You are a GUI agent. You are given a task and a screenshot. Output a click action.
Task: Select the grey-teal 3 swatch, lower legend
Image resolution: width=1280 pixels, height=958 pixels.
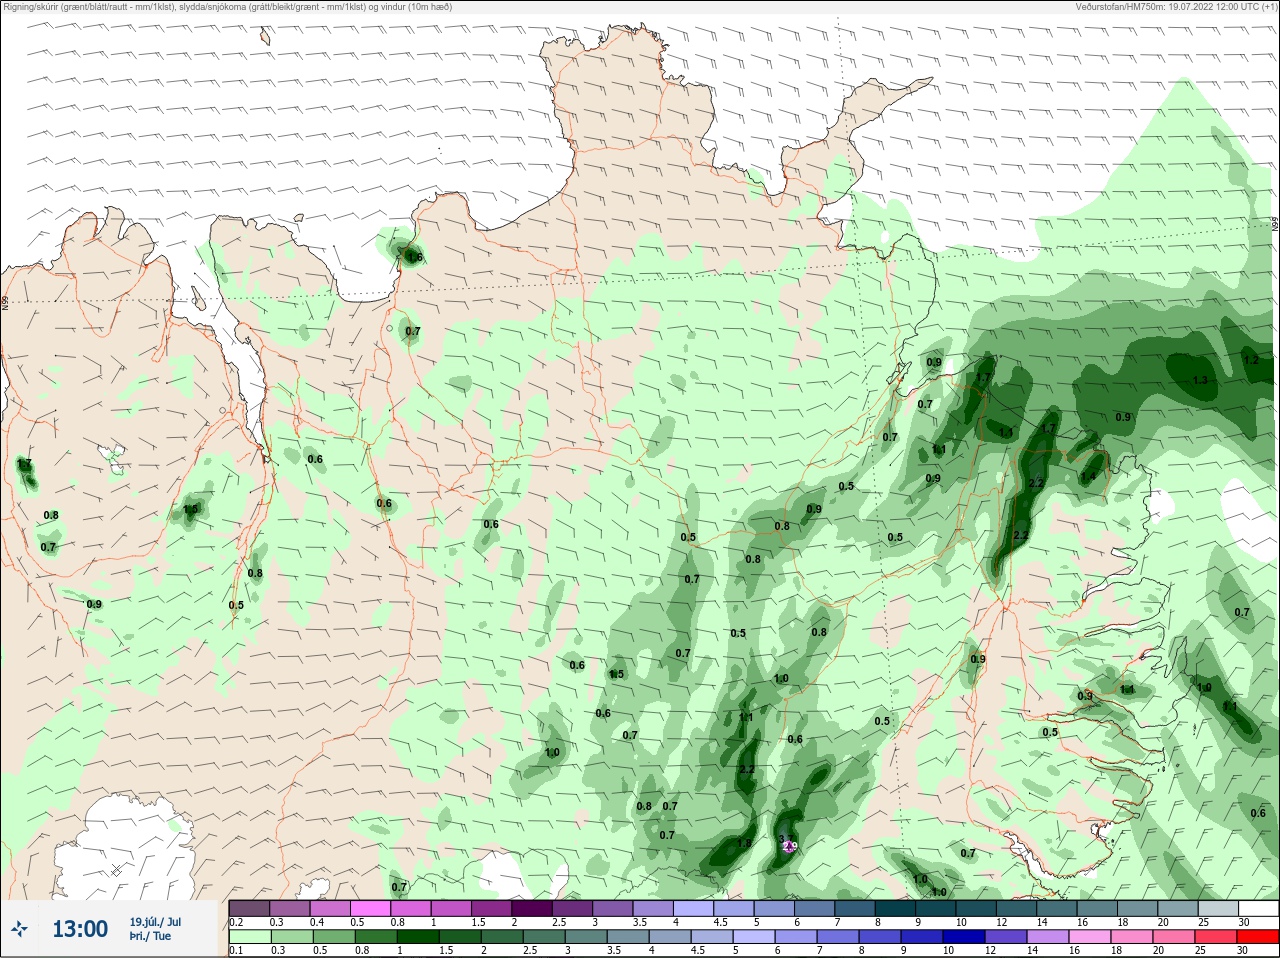click(586, 937)
